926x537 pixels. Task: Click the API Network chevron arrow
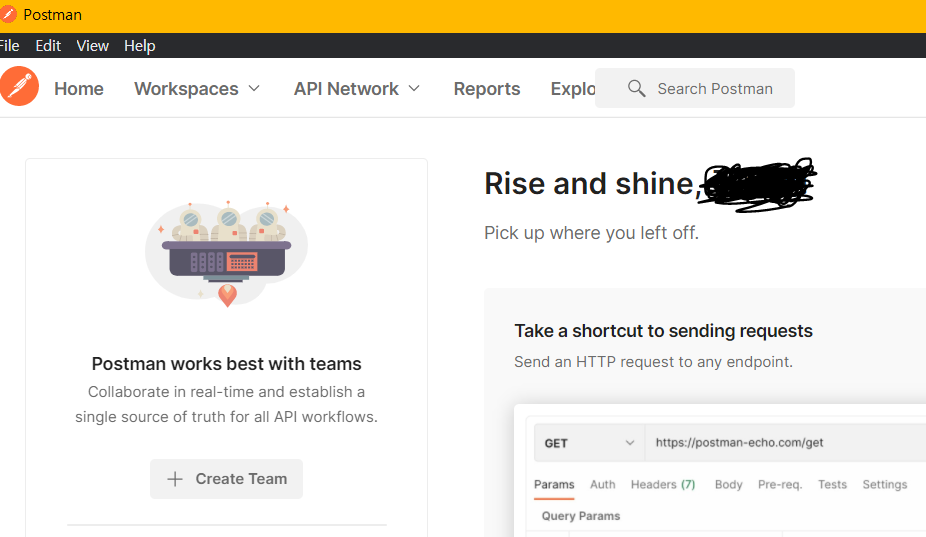point(414,89)
